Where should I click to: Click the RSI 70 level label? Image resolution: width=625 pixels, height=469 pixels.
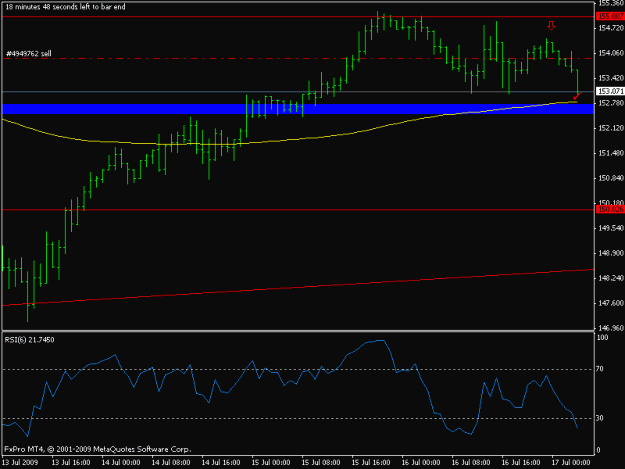(599, 369)
